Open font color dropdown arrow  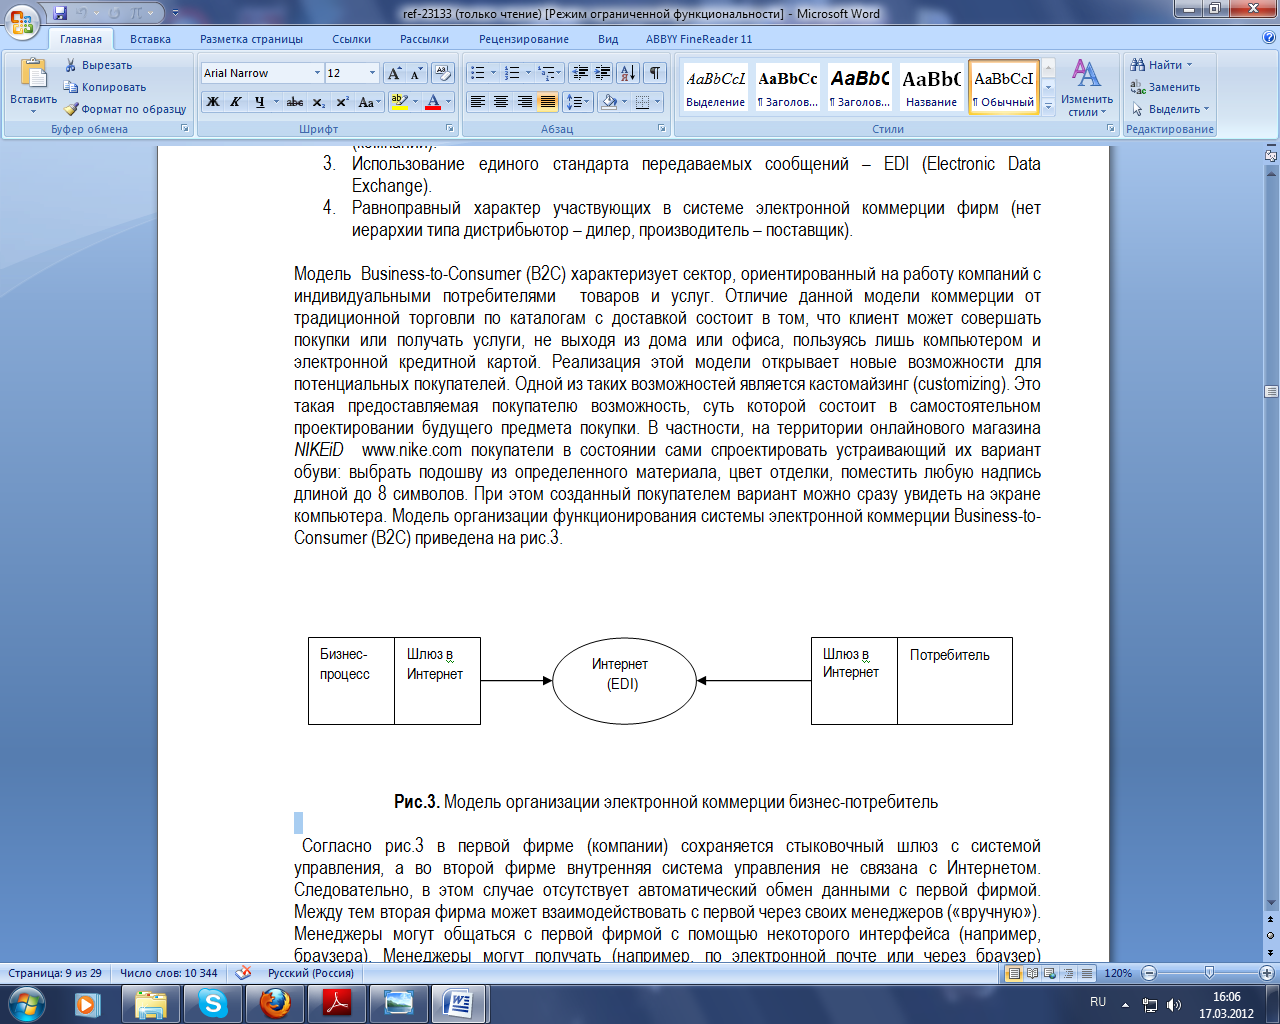(x=449, y=102)
